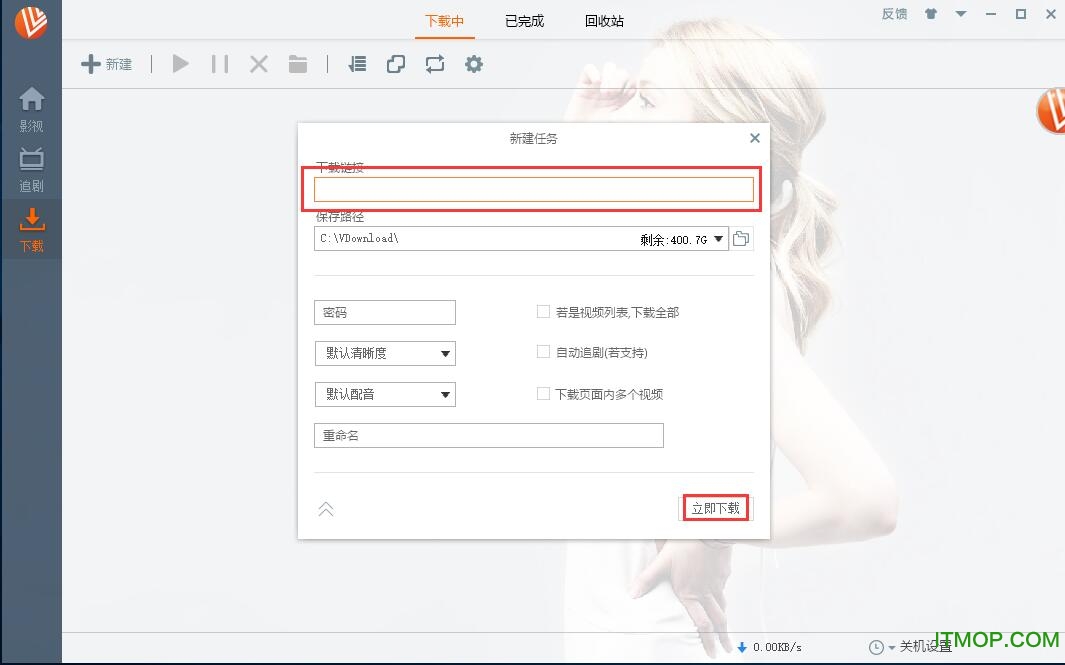1065x665 pixels.
Task: Click the floating orange logo at right edge
Action: tap(1051, 111)
